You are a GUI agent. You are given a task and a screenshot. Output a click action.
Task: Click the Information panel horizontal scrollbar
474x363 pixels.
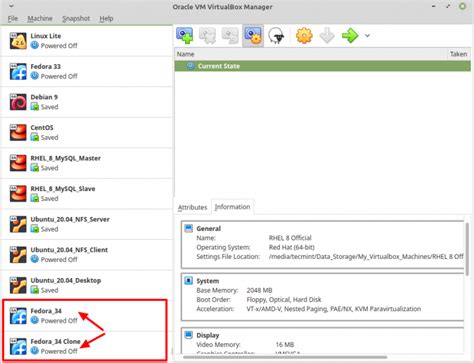pos(285,357)
